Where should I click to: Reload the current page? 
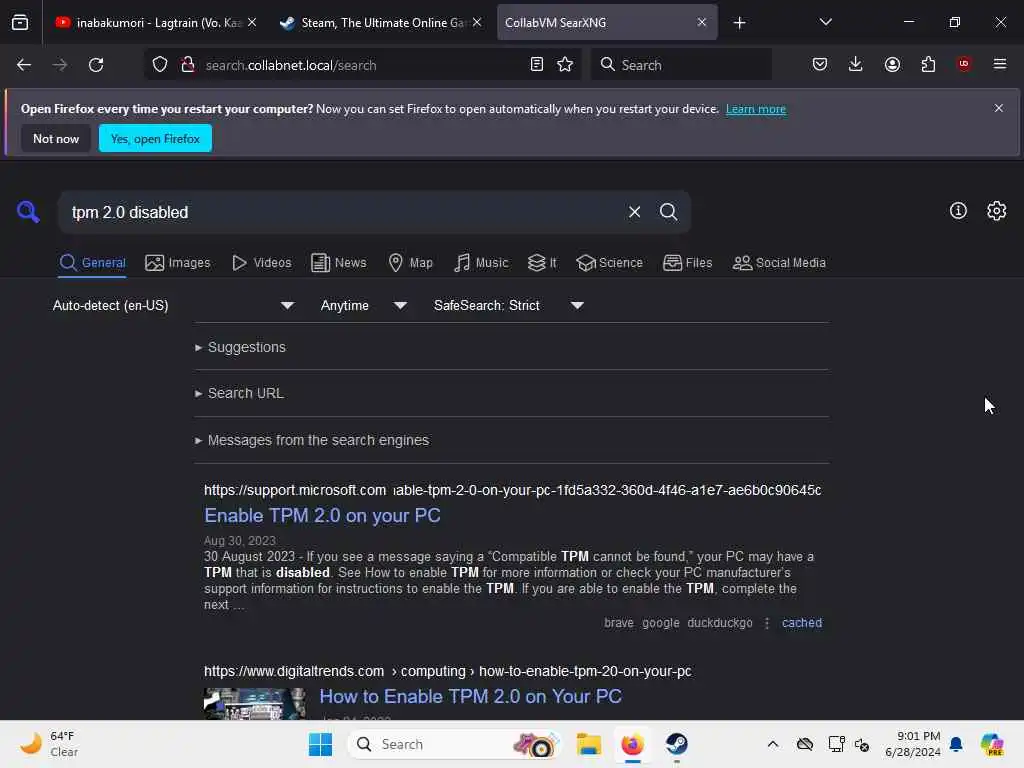pyautogui.click(x=96, y=65)
